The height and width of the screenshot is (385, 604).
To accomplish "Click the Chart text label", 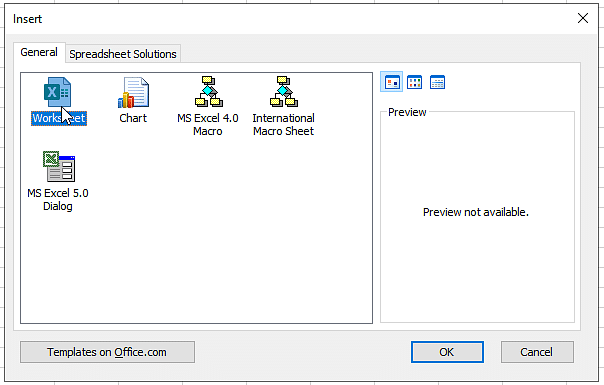I will point(133,118).
